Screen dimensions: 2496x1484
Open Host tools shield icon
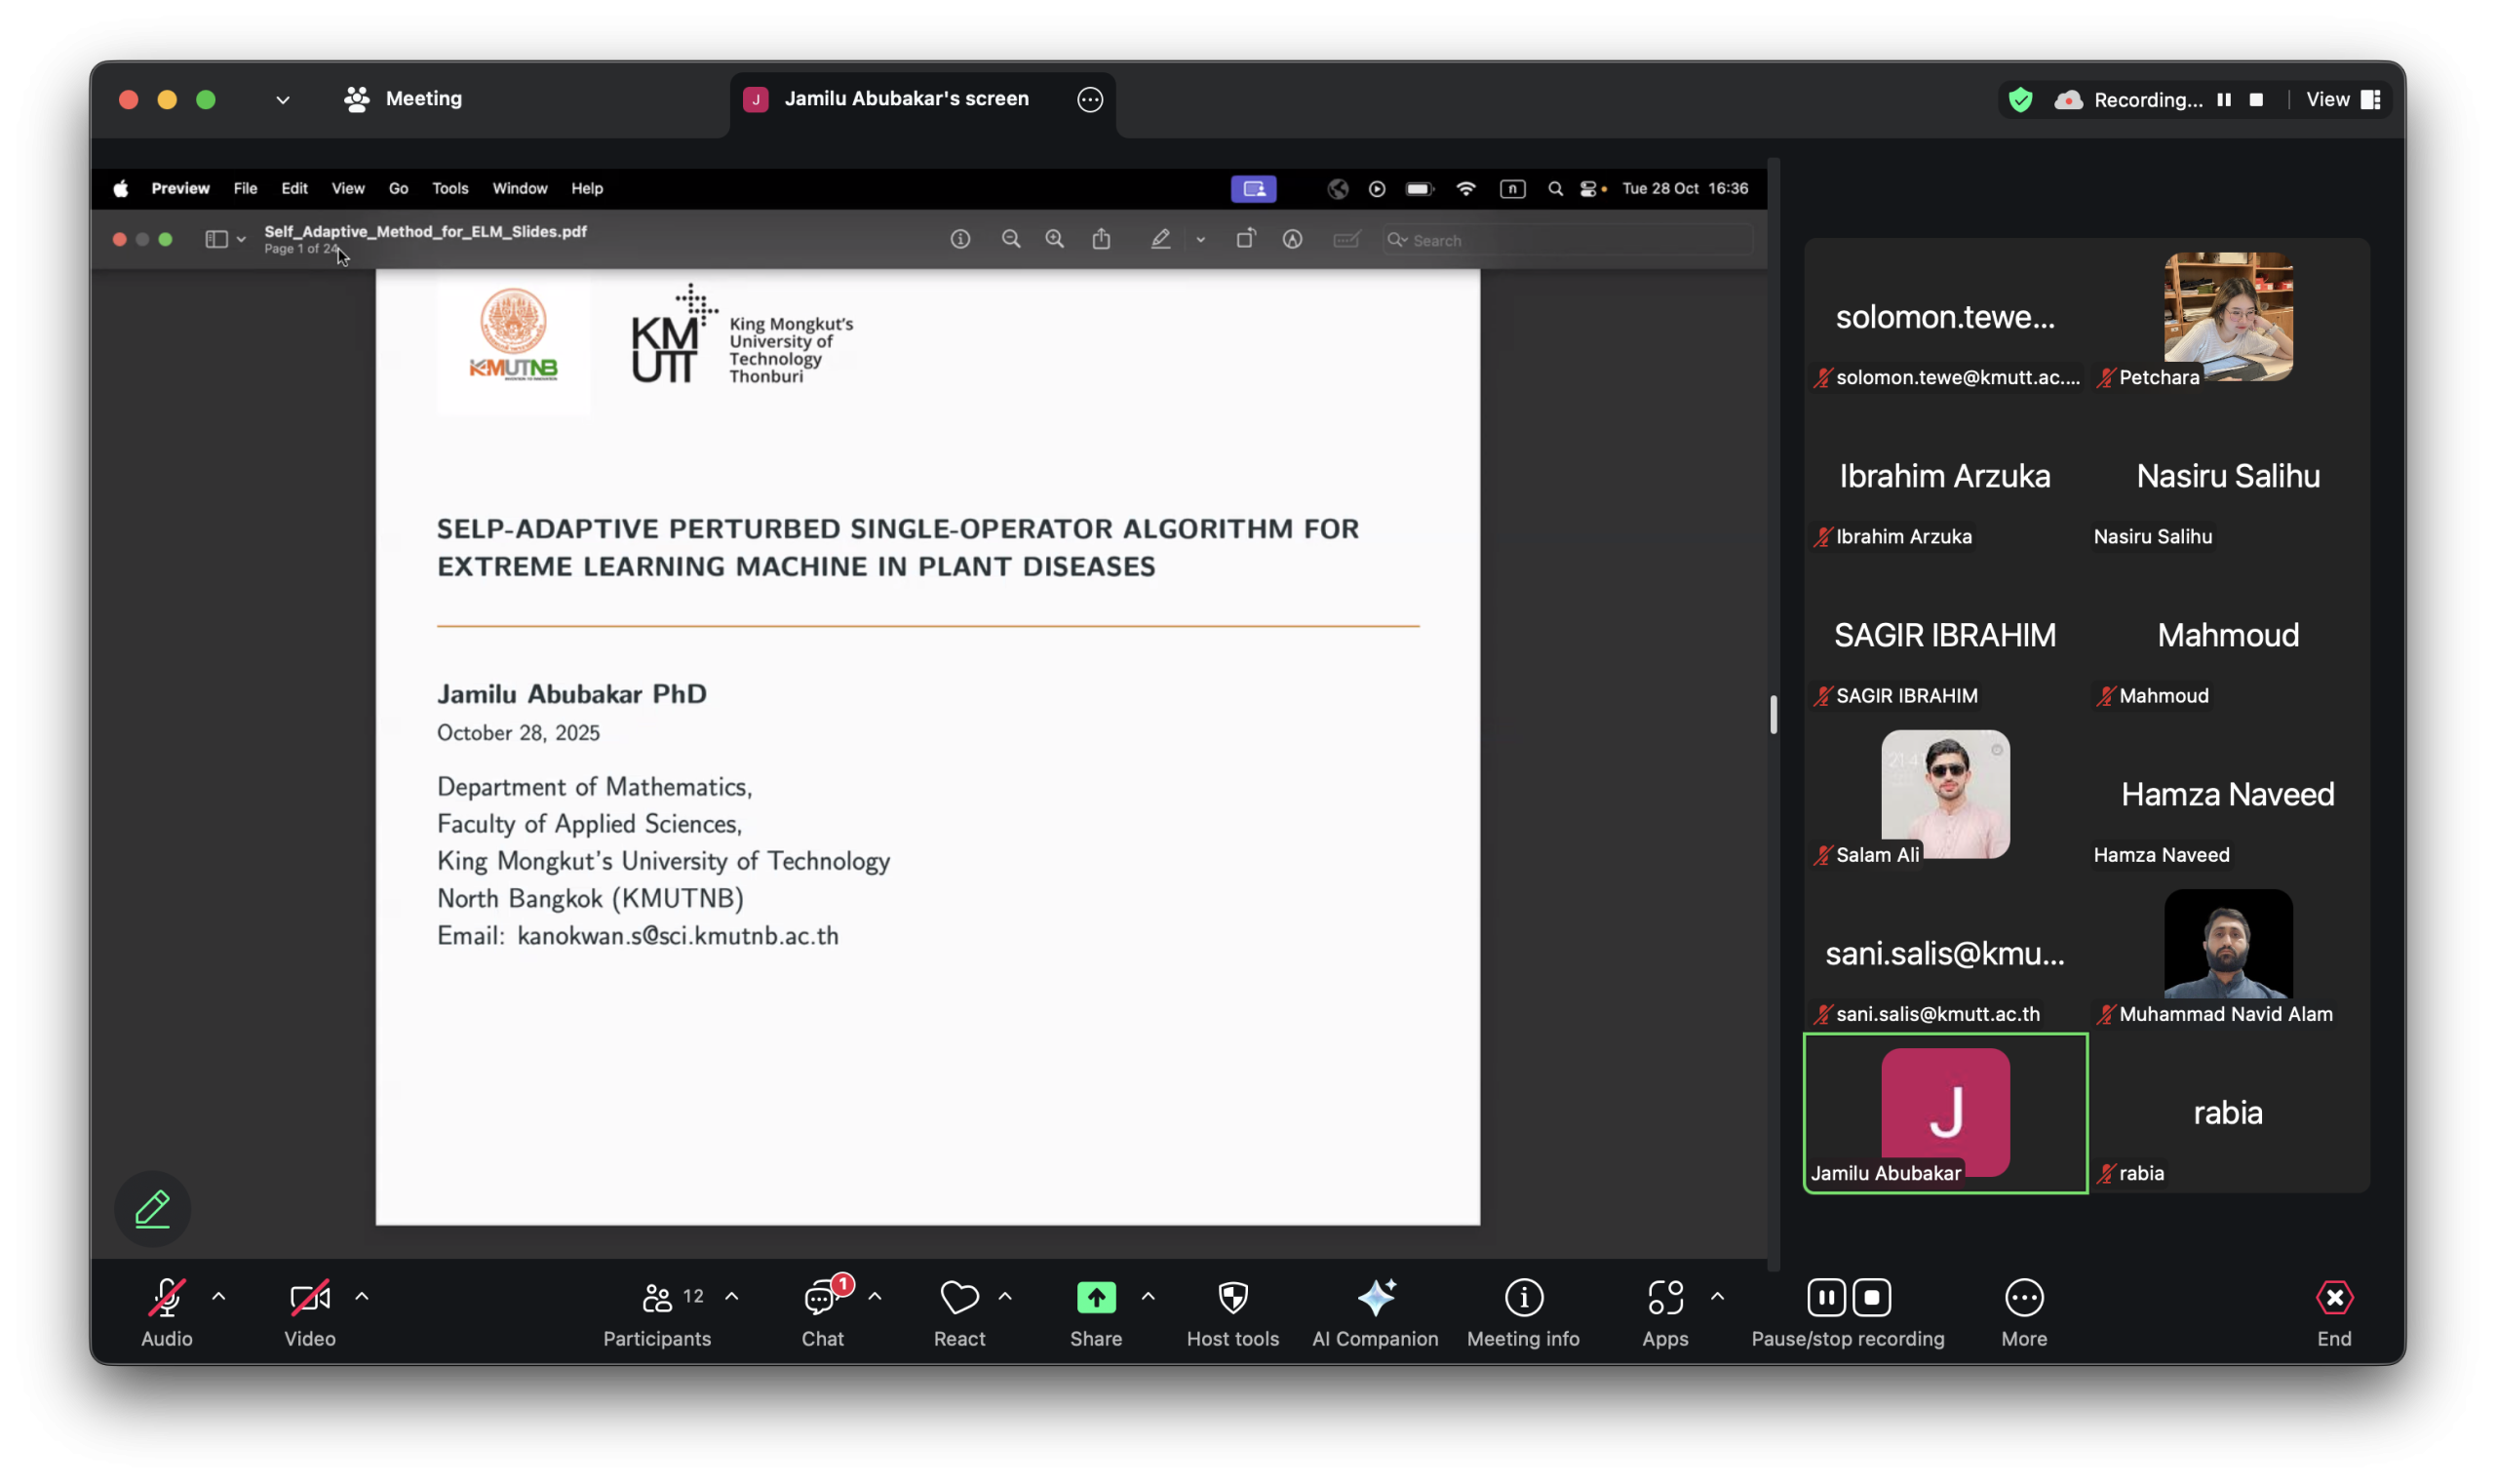point(1232,1299)
